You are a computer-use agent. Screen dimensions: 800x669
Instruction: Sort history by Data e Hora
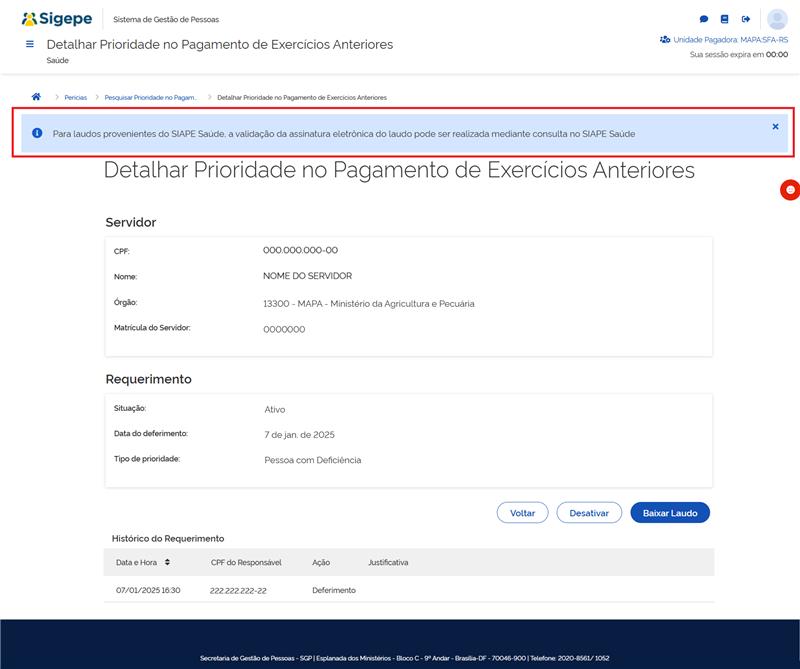click(167, 562)
